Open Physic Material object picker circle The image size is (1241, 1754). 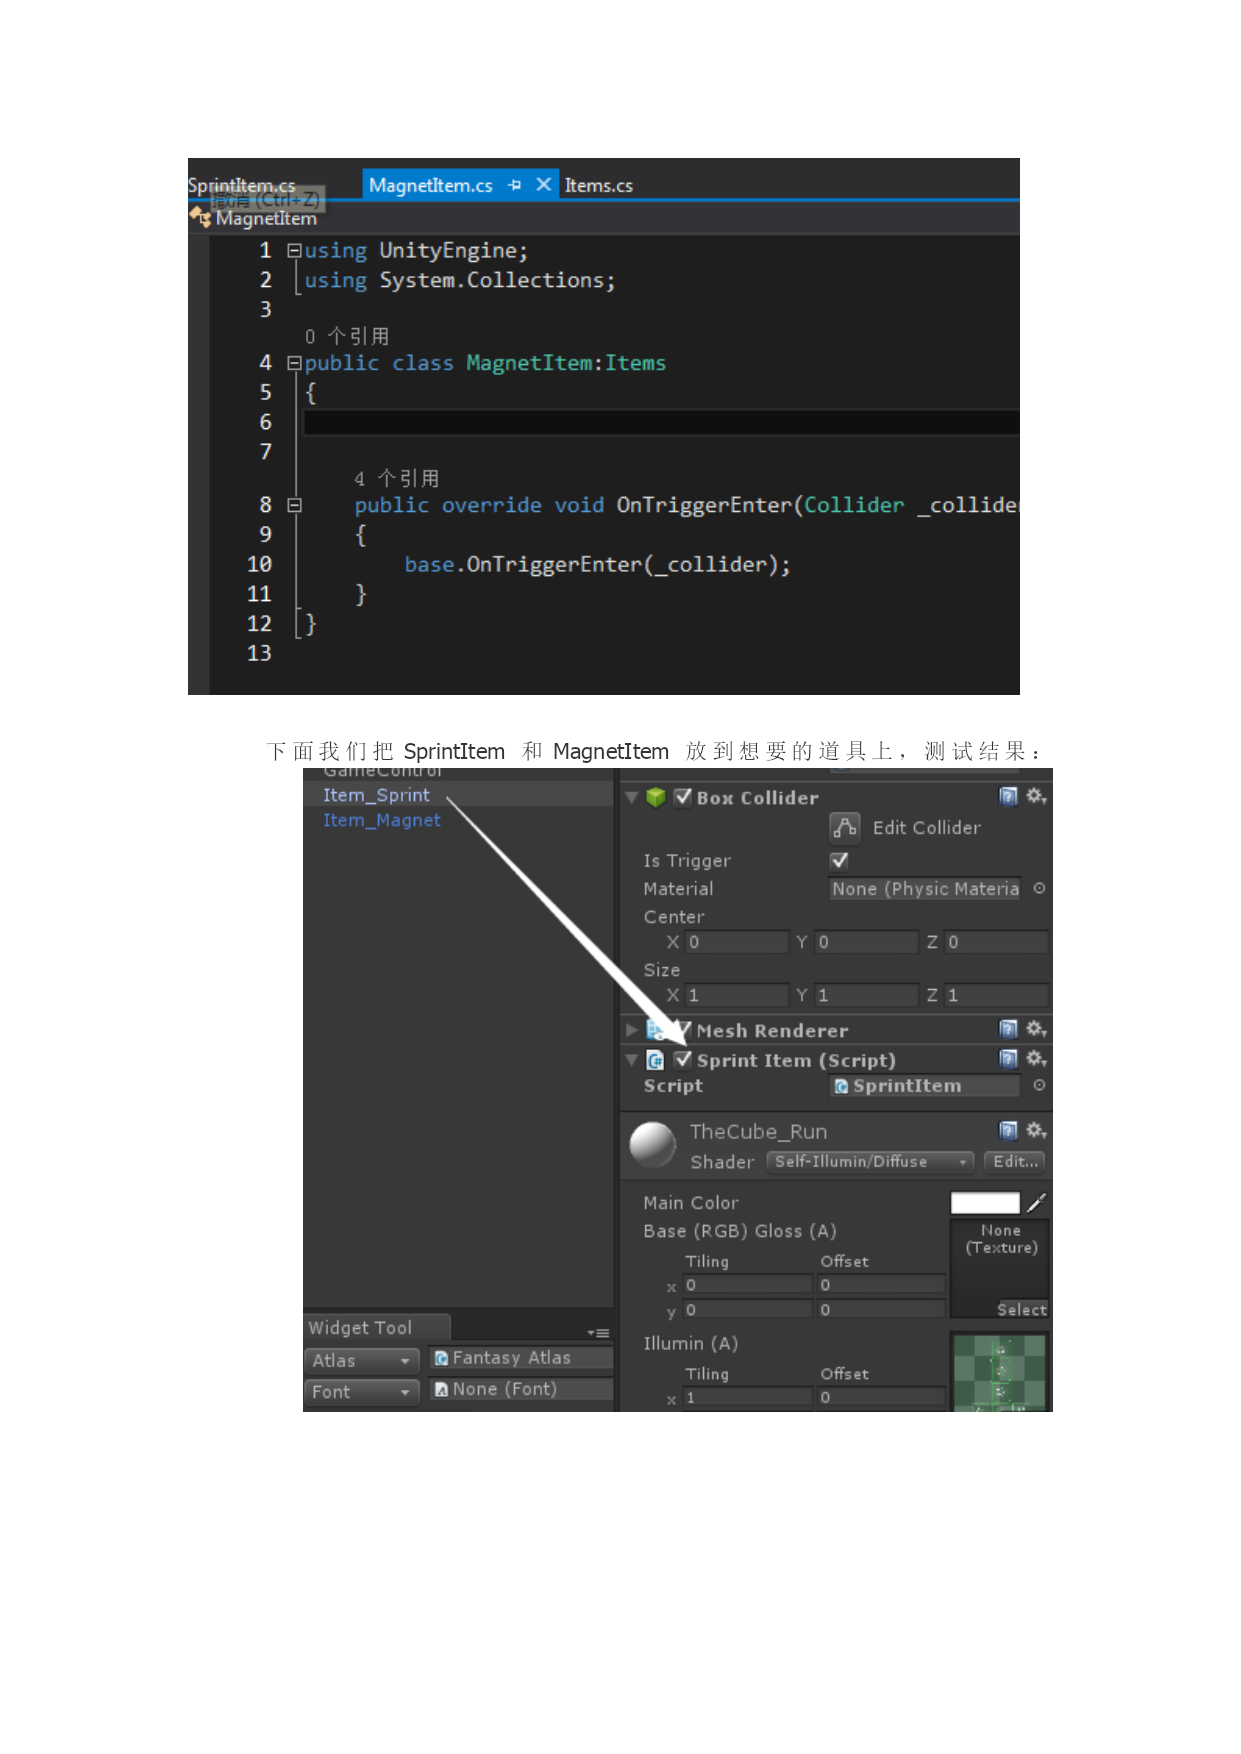[1039, 888]
